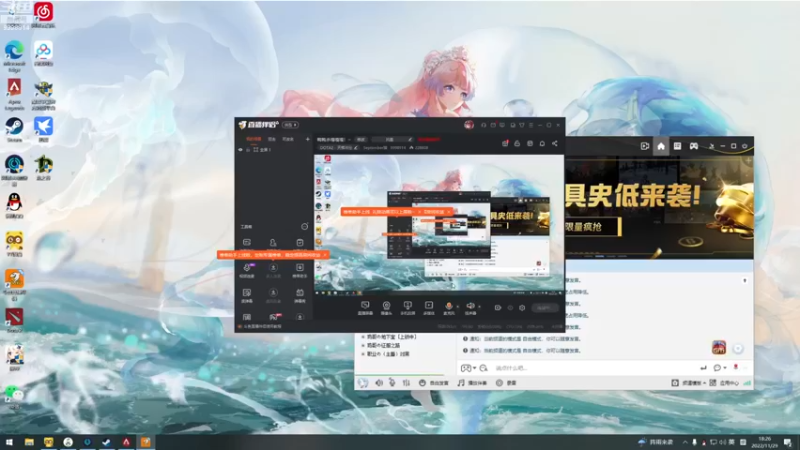
Task: Select second sub-channel in channel list
Action: pyautogui.click(x=381, y=345)
